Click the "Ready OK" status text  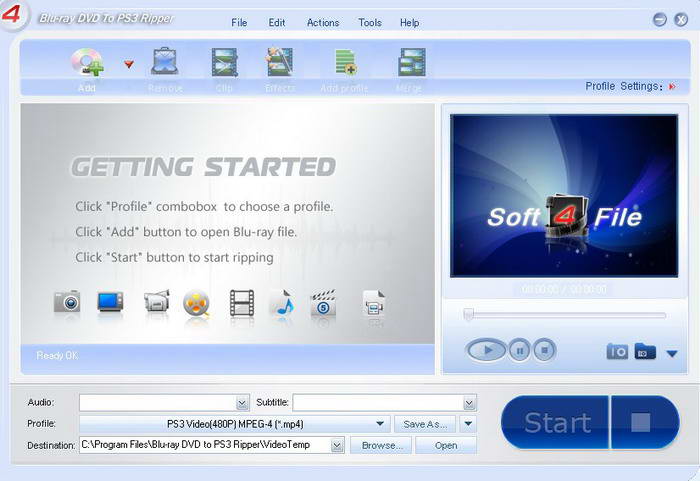click(57, 356)
